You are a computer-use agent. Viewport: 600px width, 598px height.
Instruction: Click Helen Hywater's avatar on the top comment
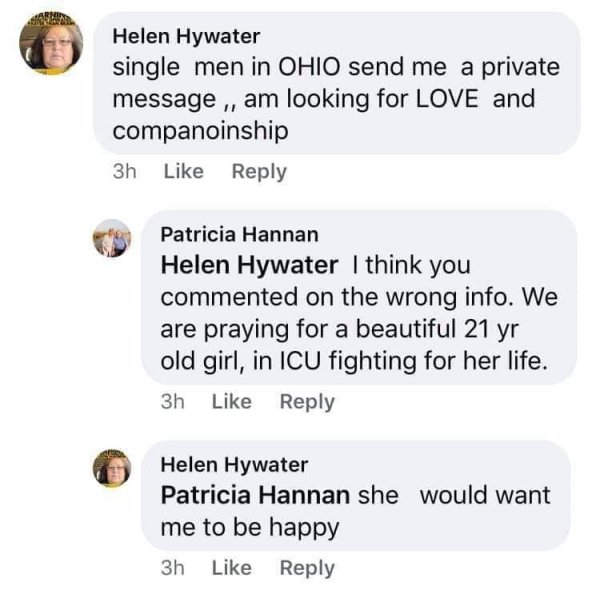(x=51, y=44)
